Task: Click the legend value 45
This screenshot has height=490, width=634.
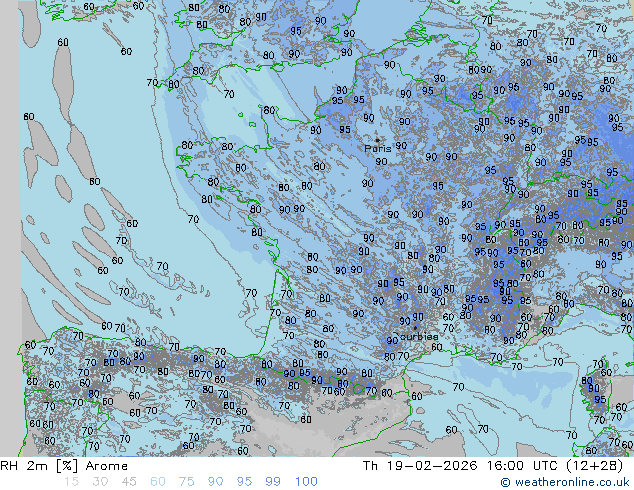Action: tap(129, 482)
